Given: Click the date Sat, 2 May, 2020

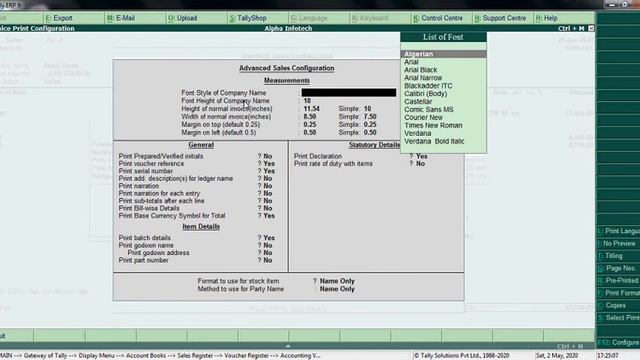Looking at the screenshot, I should 557,356.
